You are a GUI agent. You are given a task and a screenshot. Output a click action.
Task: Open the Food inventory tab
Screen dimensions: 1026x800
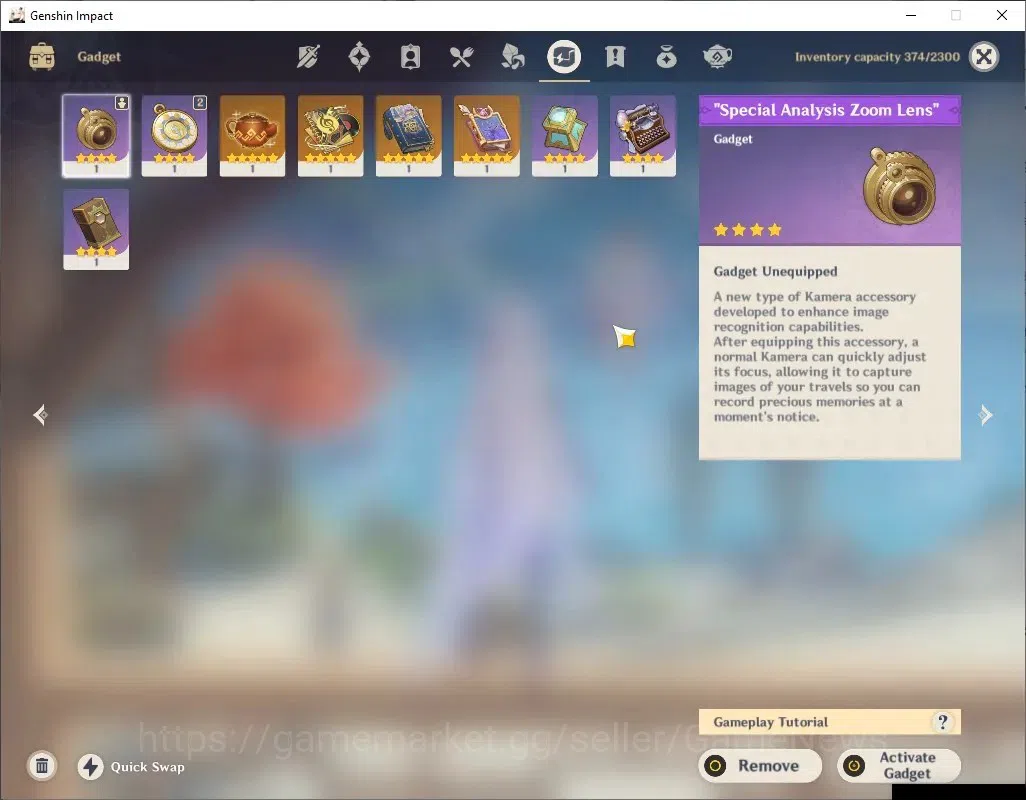click(x=461, y=57)
